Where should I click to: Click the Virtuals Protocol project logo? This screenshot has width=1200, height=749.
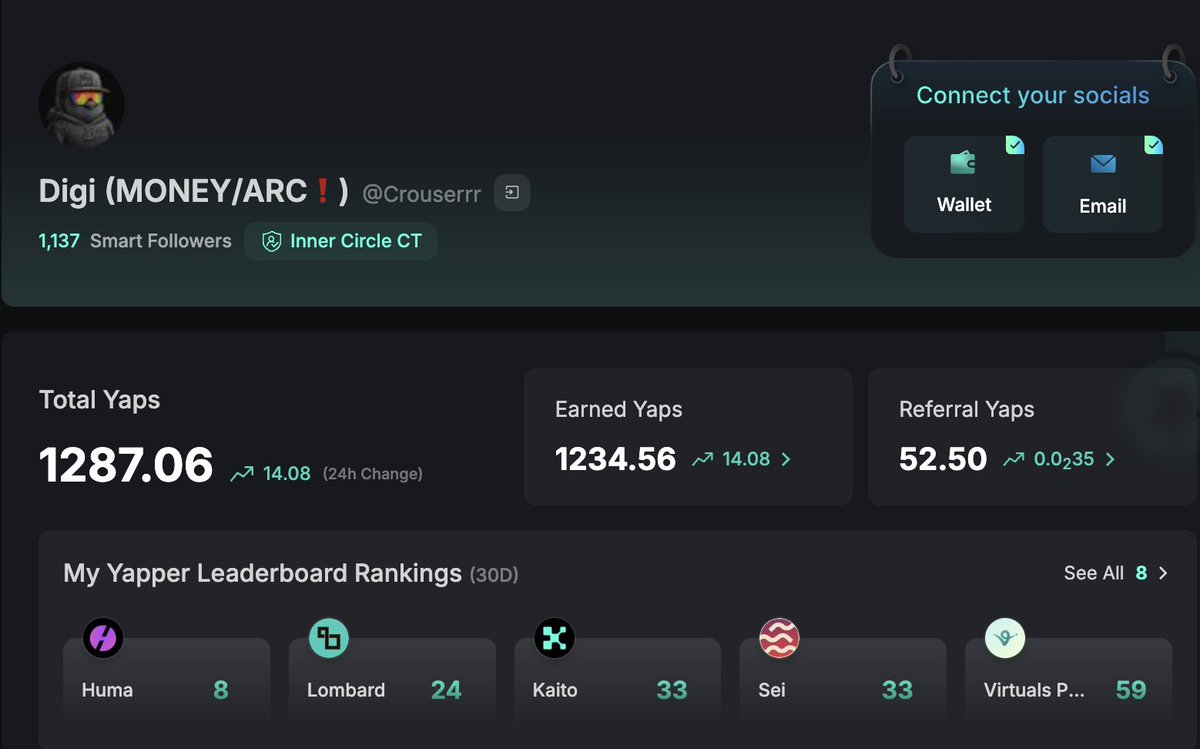click(x=1005, y=637)
